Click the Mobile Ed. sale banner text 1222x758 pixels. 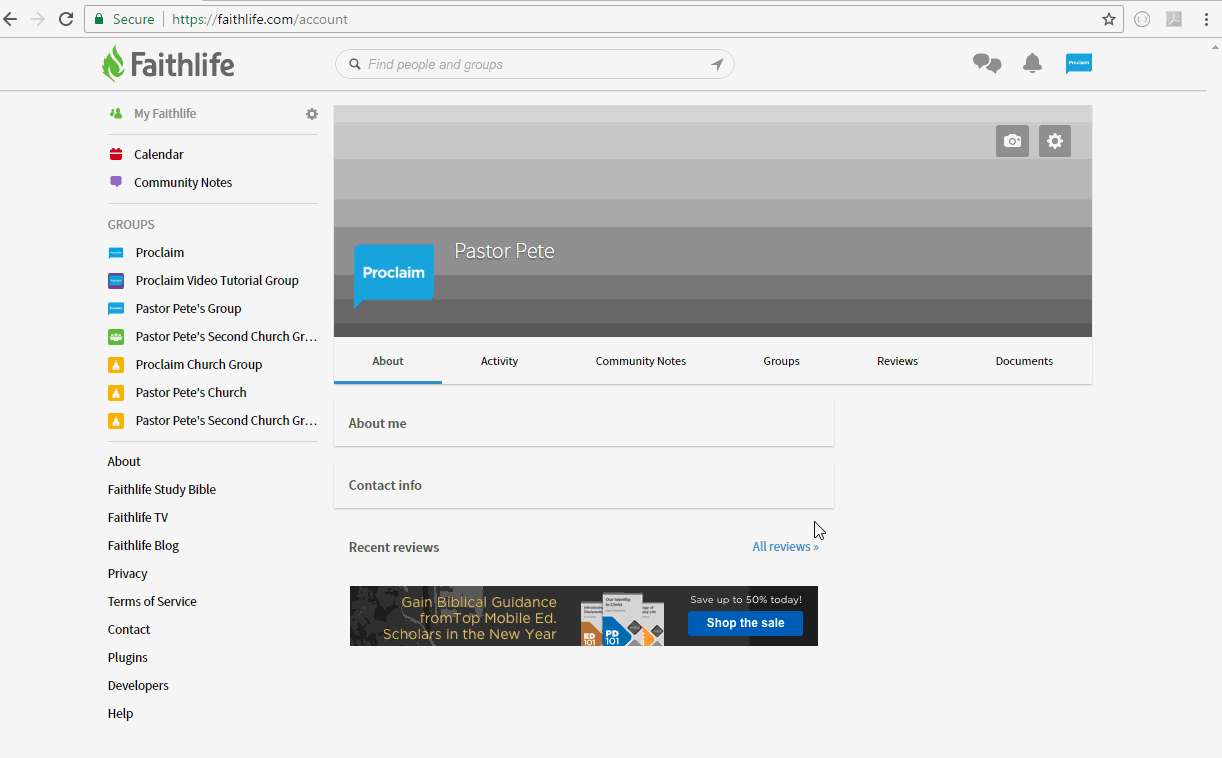click(470, 618)
